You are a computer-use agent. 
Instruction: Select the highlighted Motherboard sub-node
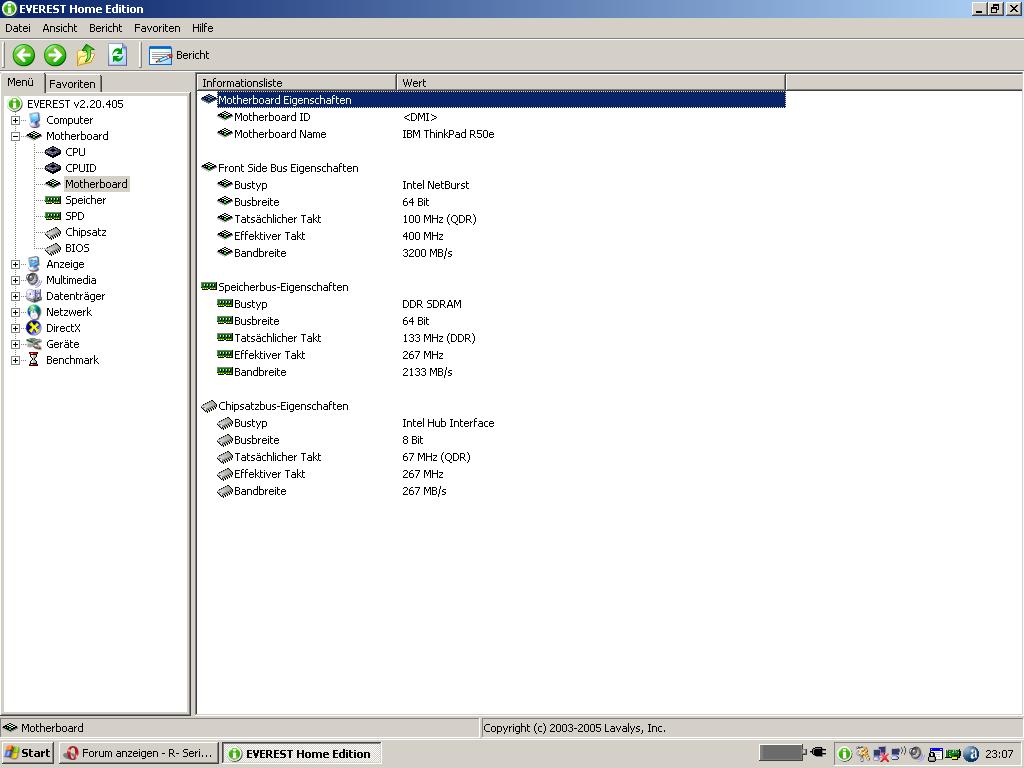point(96,184)
